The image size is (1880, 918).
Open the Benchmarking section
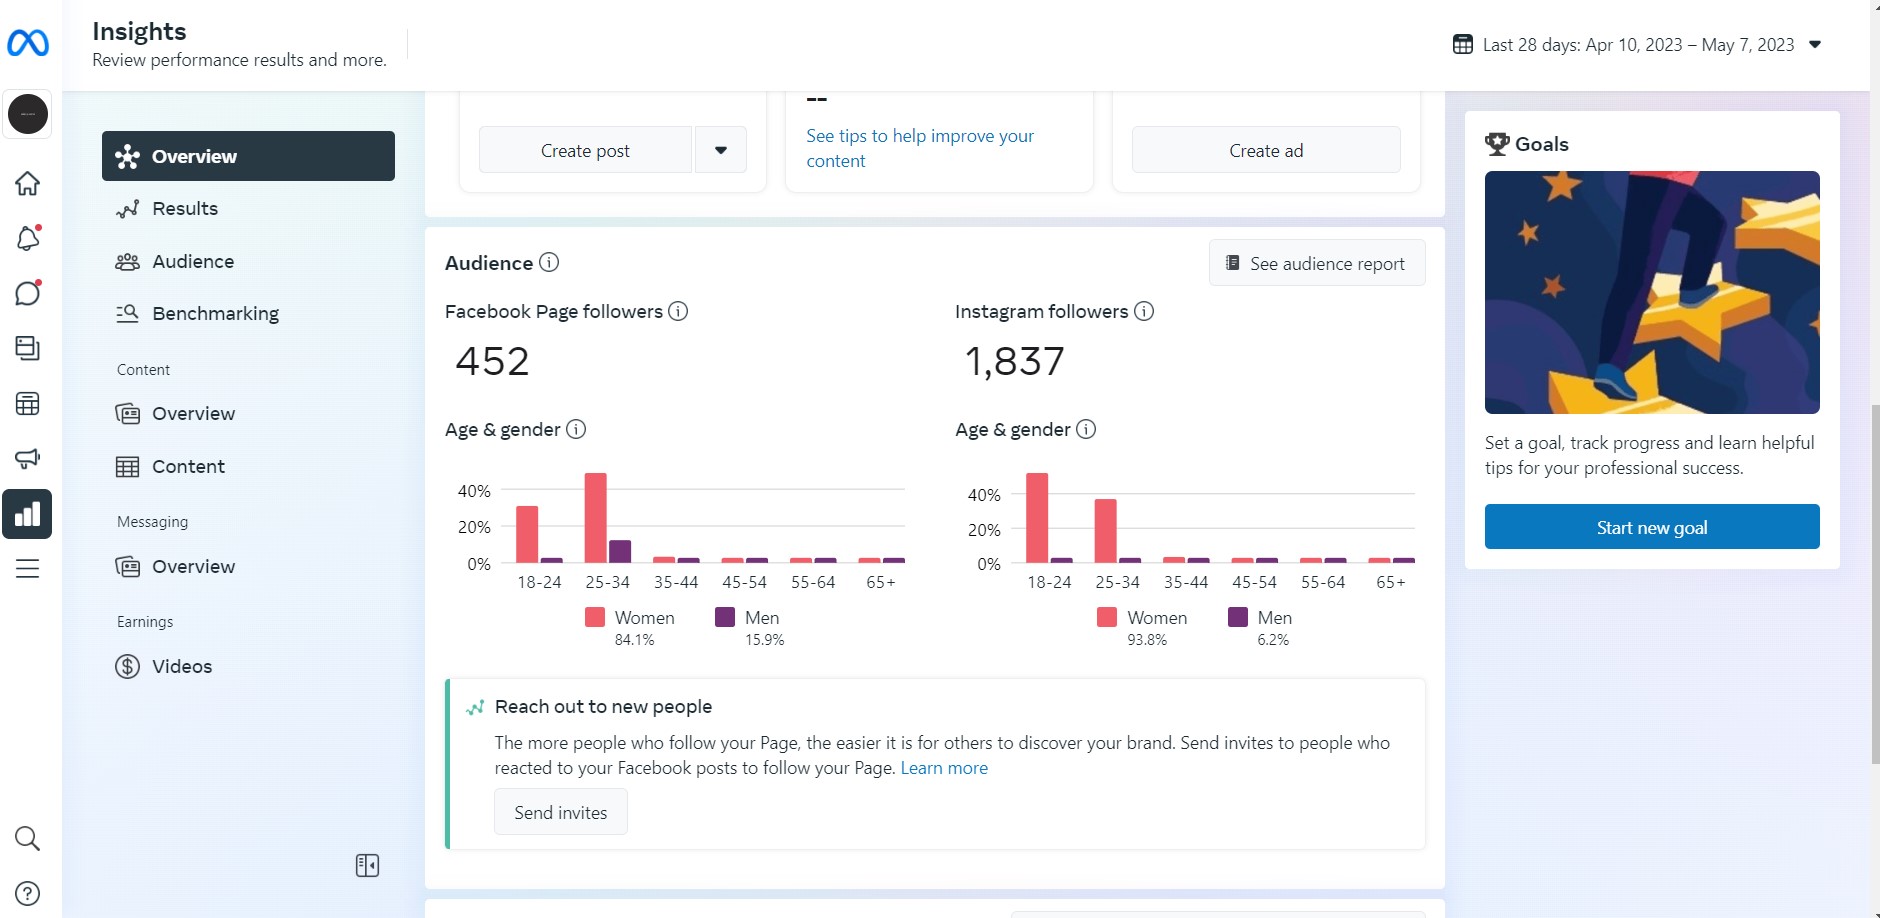coord(215,313)
